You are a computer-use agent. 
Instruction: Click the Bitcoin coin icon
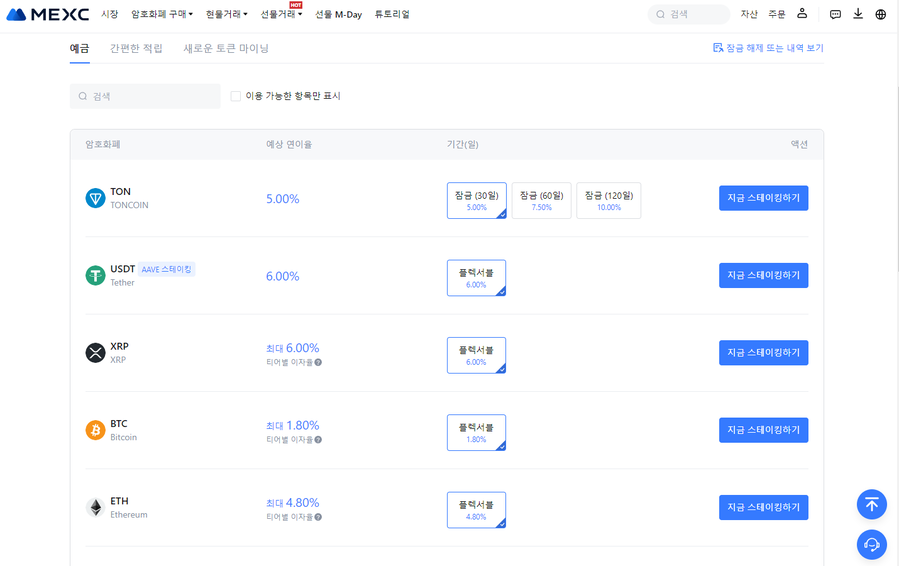tap(95, 430)
